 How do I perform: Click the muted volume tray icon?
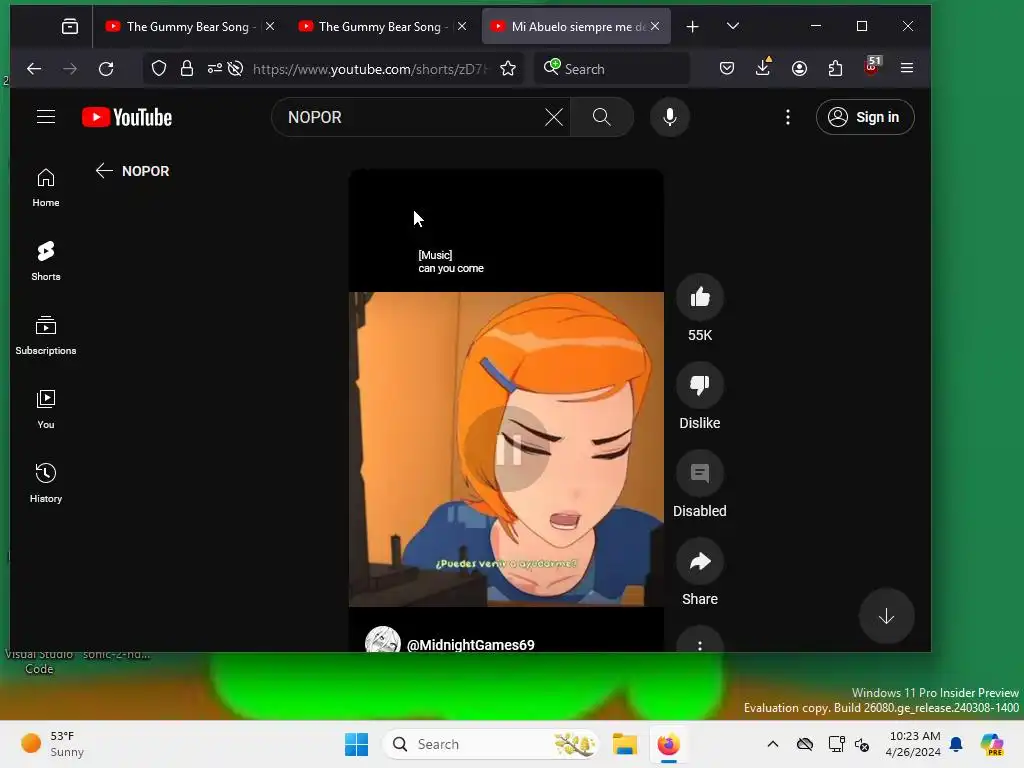862,744
